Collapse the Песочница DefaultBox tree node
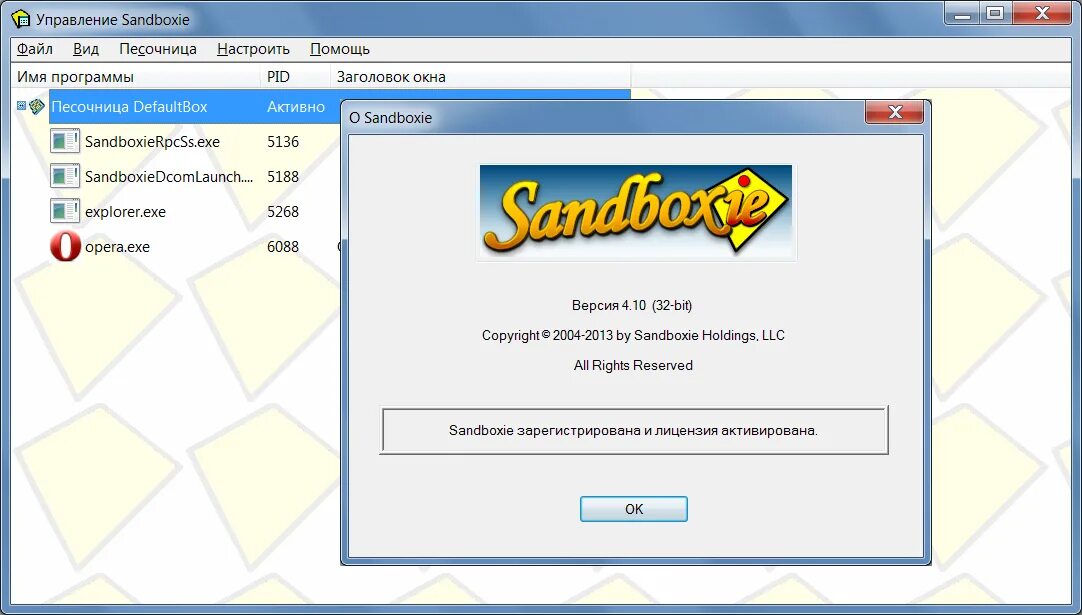 [21, 106]
